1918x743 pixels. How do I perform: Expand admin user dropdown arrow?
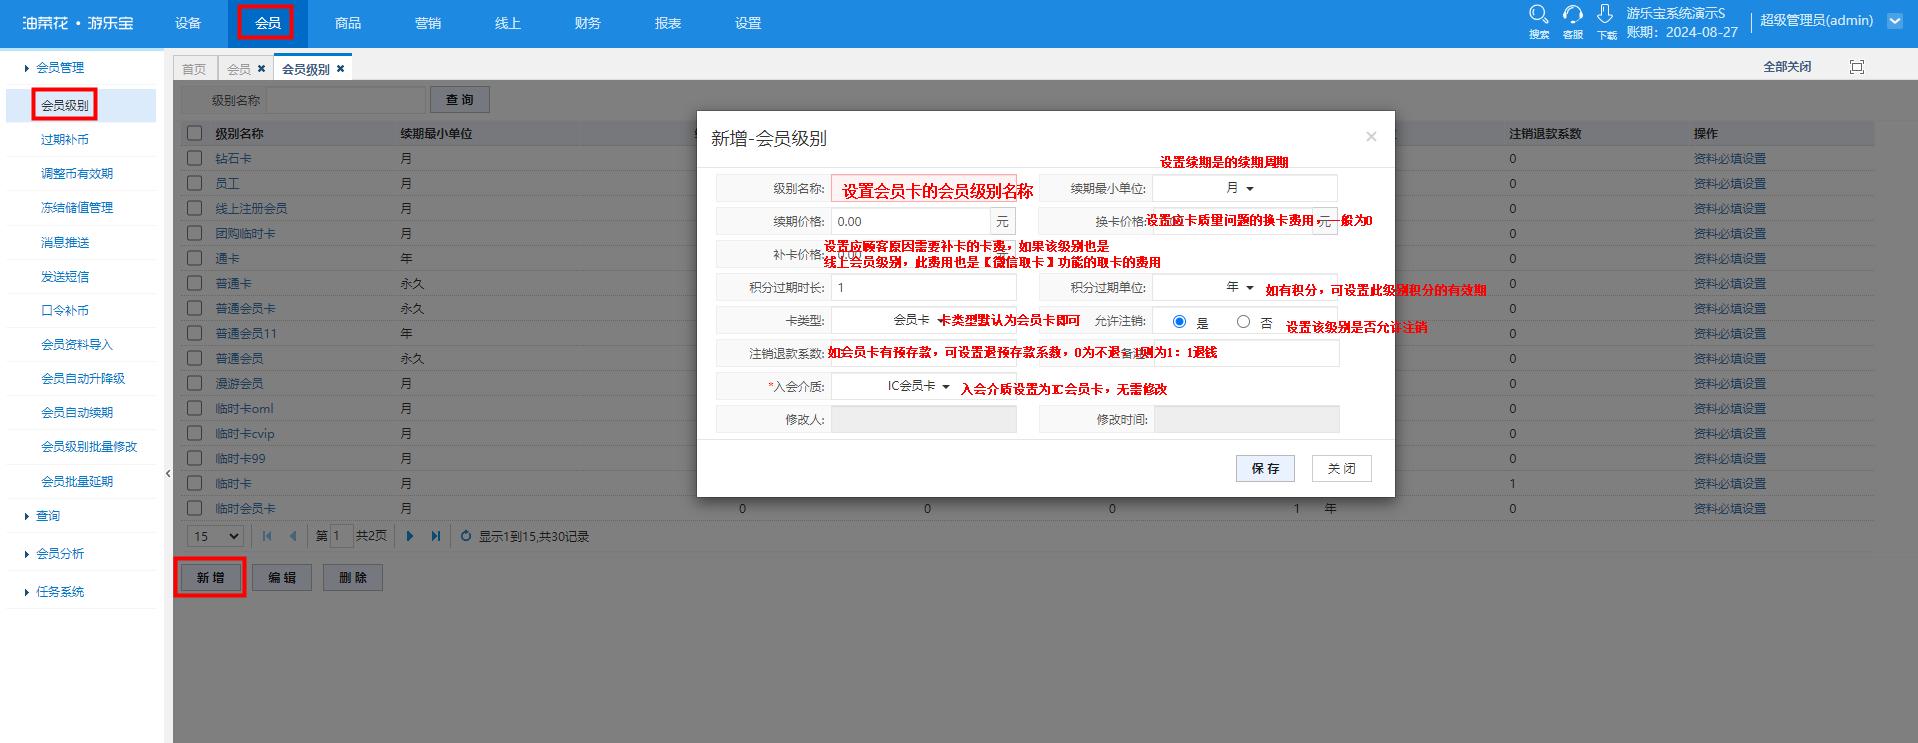coord(1894,20)
